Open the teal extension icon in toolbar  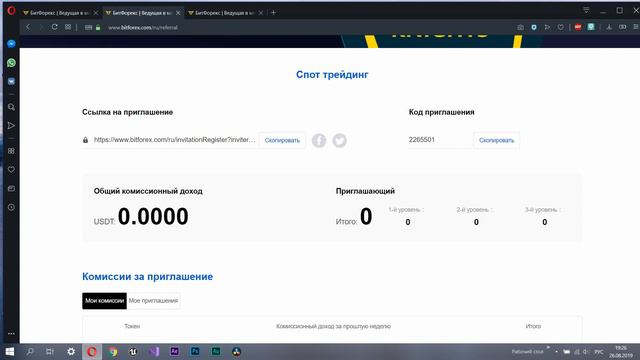(x=591, y=27)
